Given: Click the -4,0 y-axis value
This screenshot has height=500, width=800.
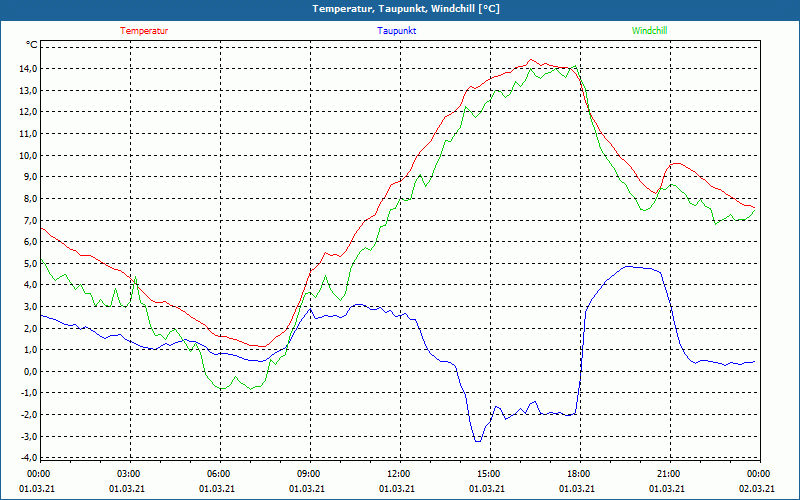Looking at the screenshot, I should point(29,458).
